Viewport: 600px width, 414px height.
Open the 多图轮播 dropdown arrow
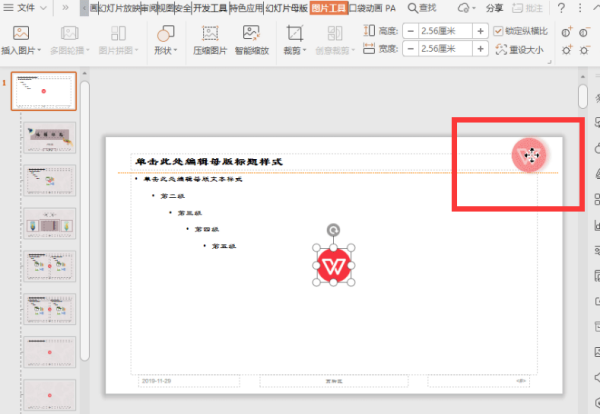(x=88, y=50)
